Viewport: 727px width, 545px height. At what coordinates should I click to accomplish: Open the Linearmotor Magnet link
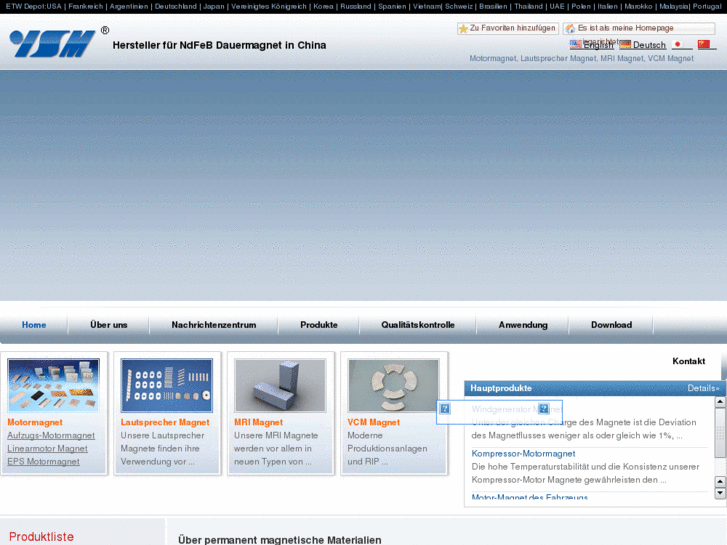(x=47, y=449)
